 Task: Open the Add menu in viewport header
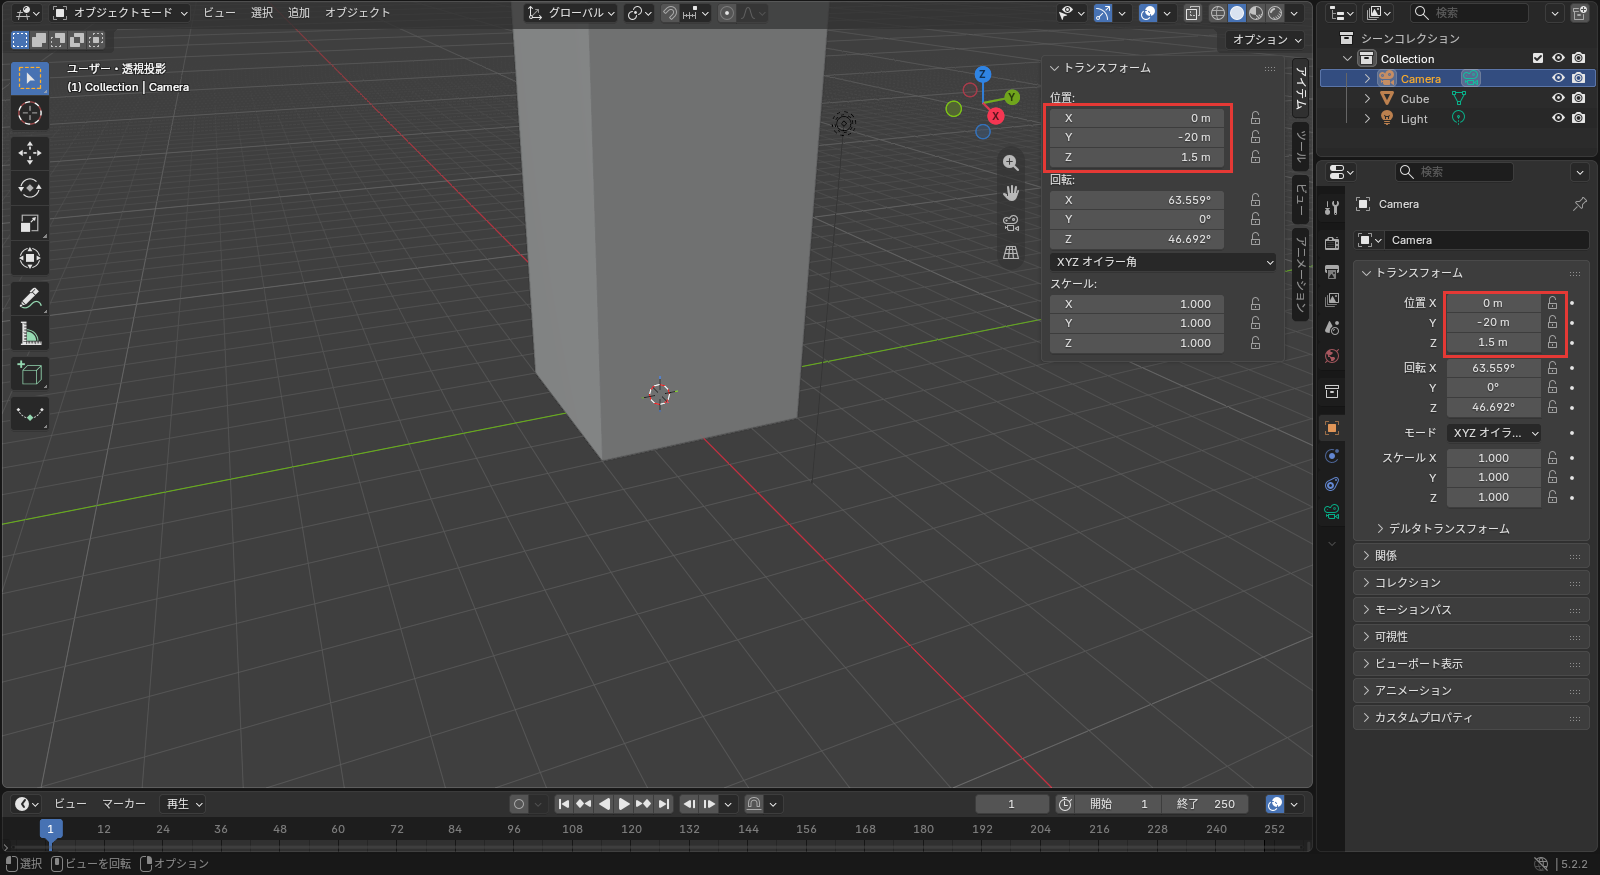point(299,13)
